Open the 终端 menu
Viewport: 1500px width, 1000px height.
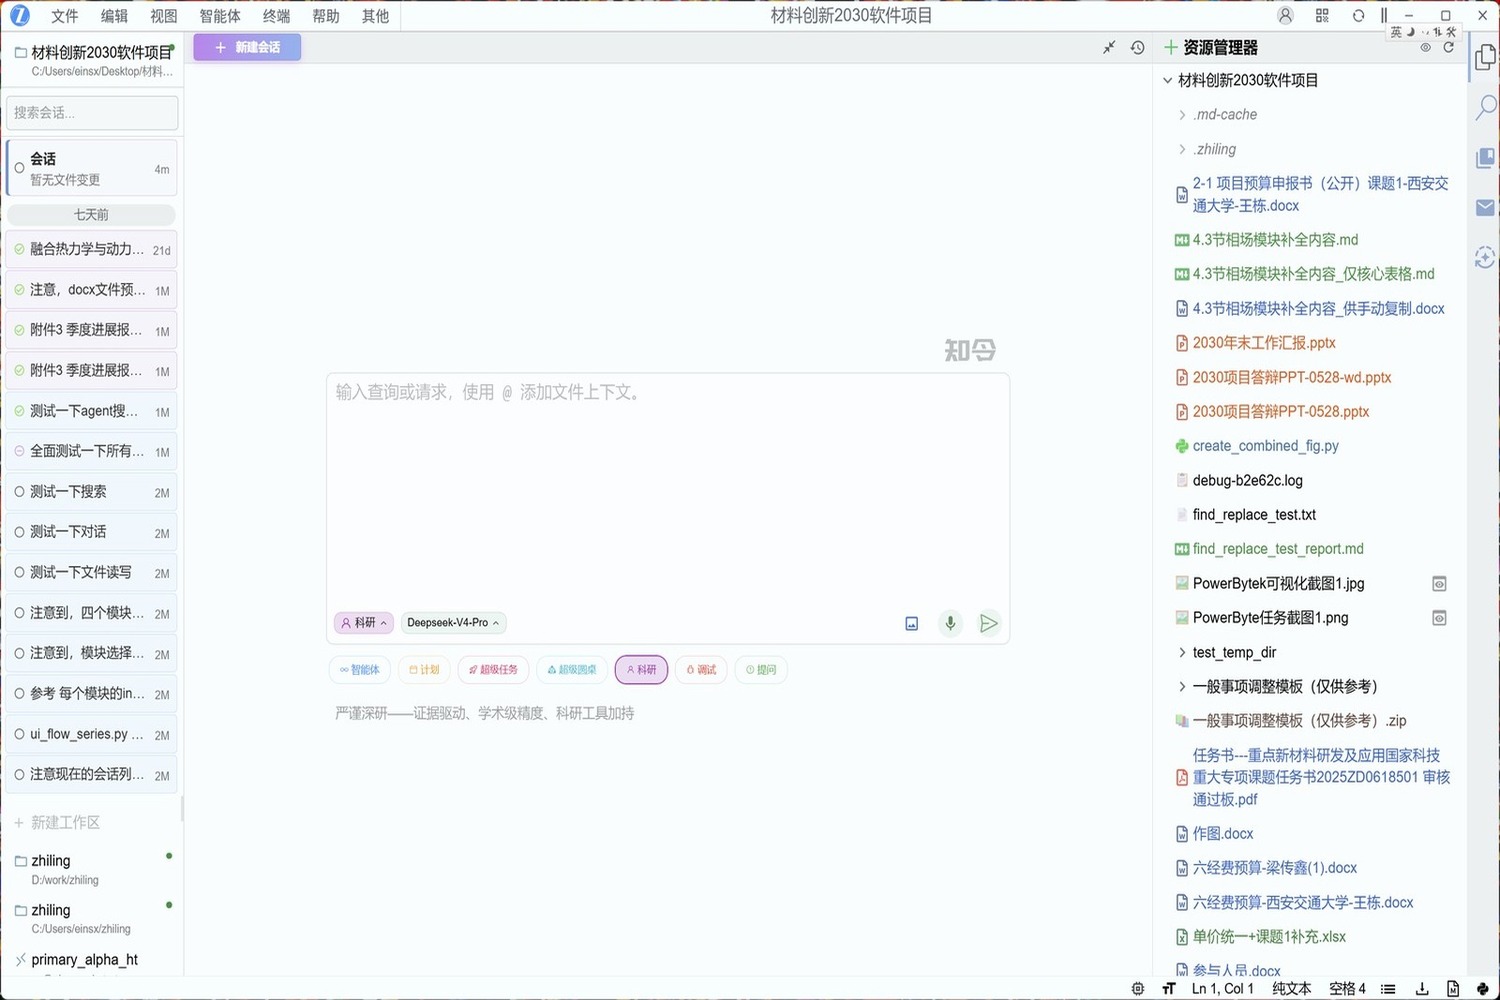[x=276, y=16]
